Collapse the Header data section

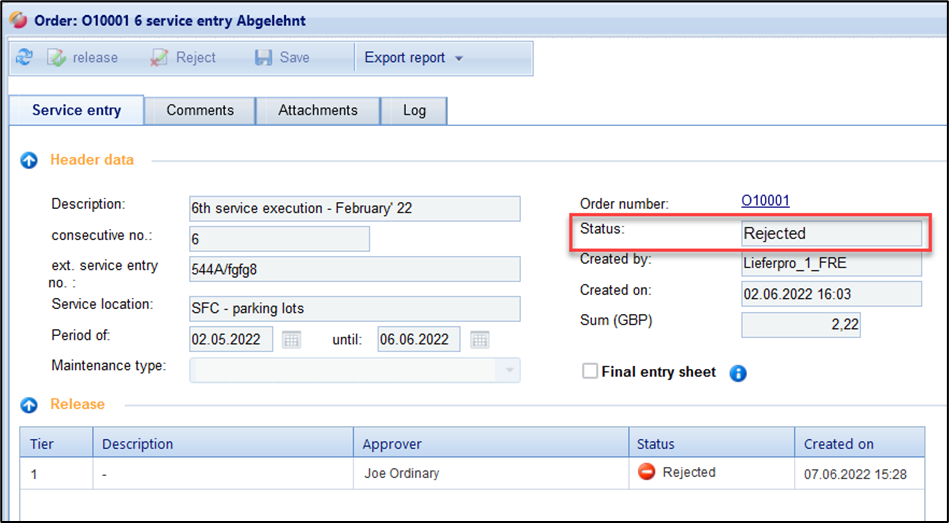(29, 160)
